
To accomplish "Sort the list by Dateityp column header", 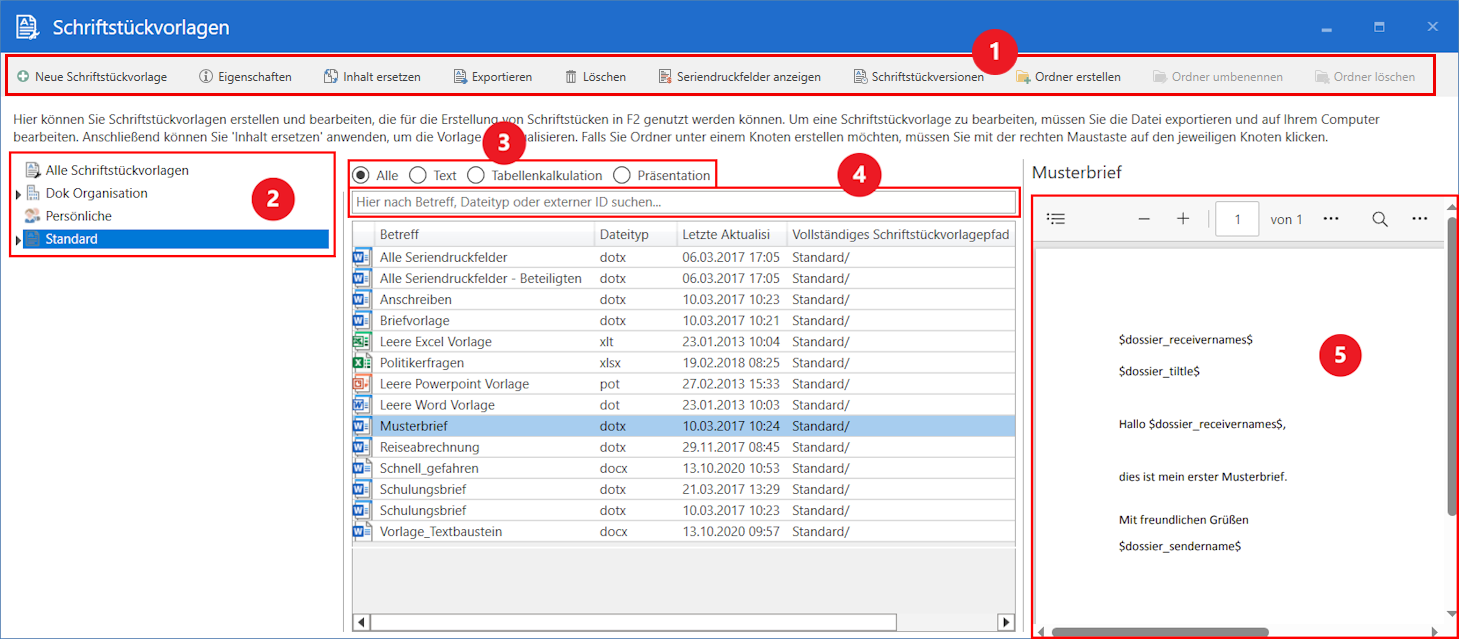I will tap(624, 234).
